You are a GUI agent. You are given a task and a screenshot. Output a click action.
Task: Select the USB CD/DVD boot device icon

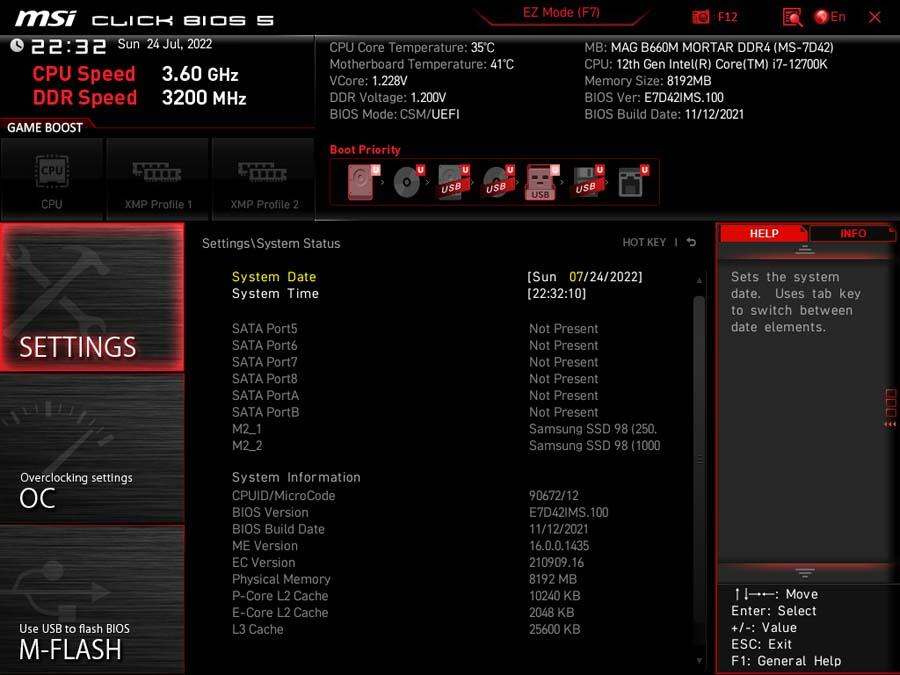pyautogui.click(x=498, y=182)
